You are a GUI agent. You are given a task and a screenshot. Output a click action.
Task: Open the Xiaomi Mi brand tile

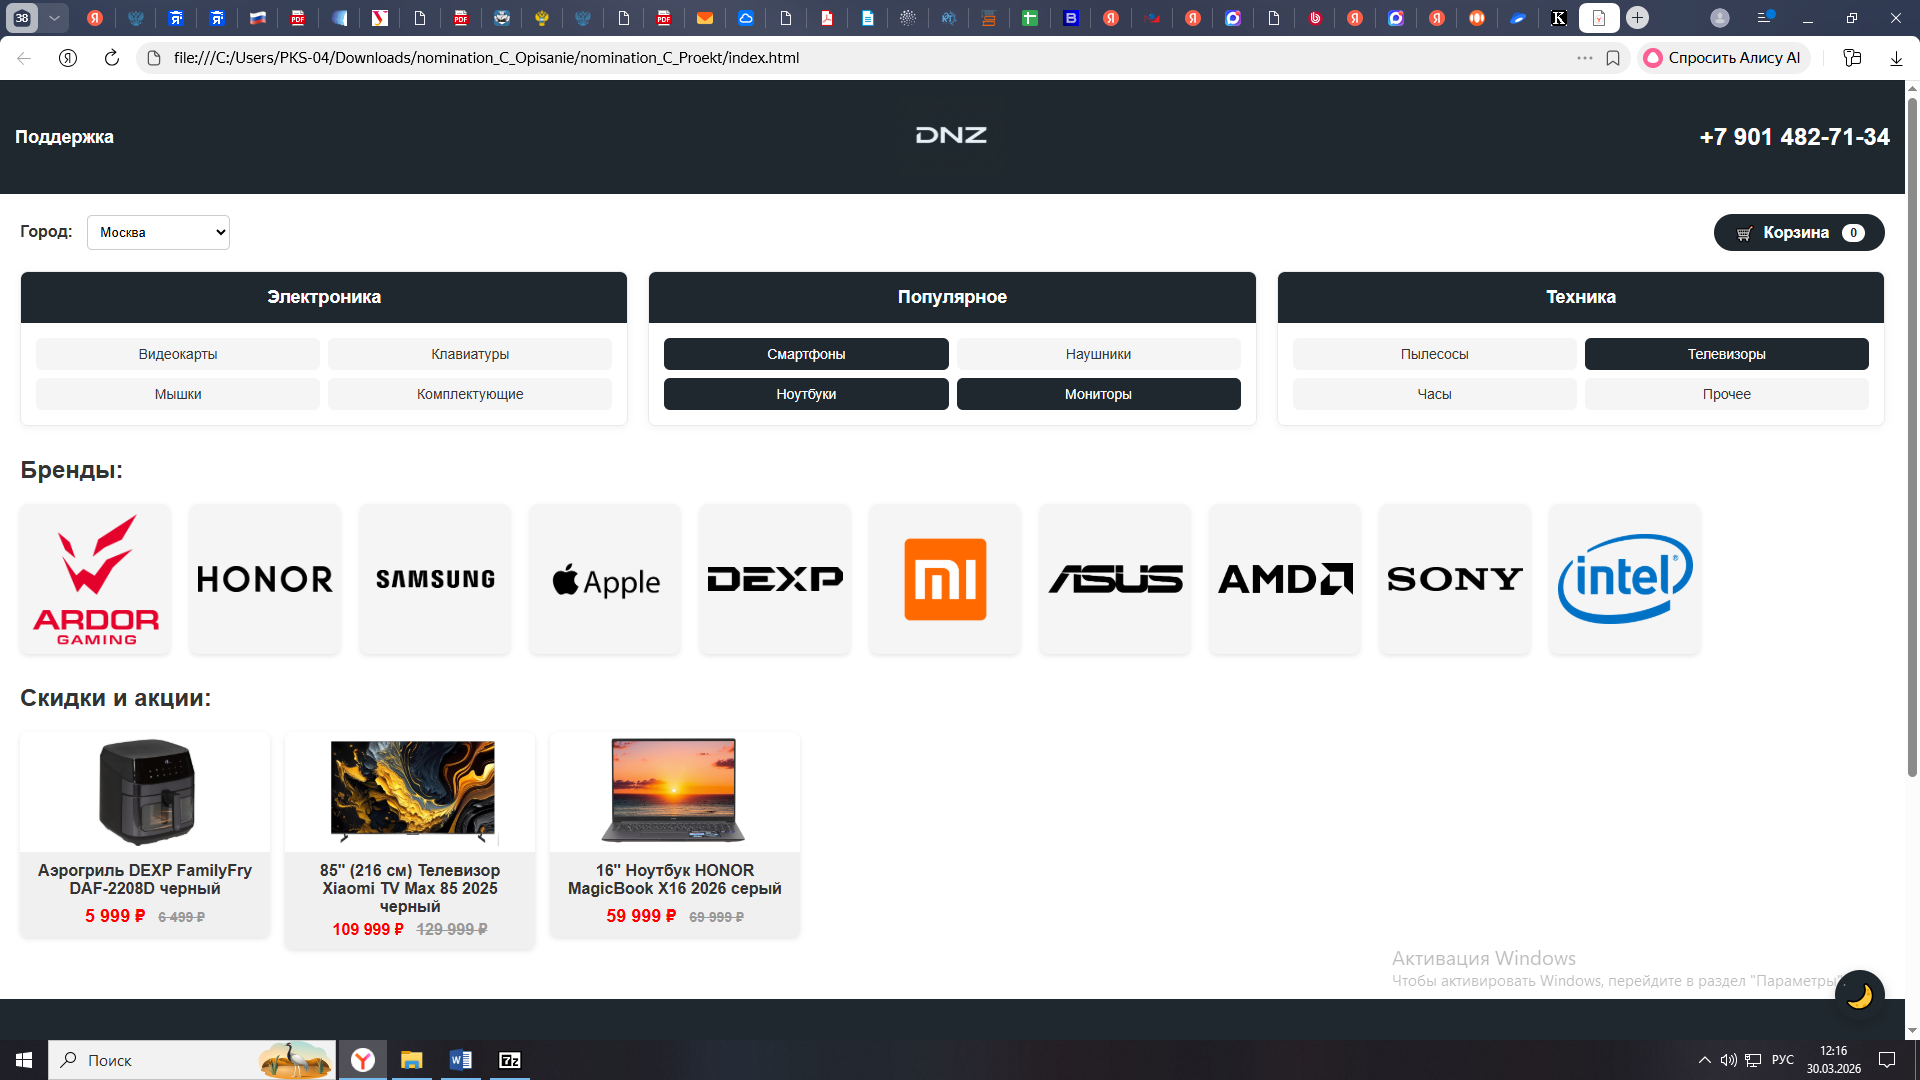tap(945, 579)
